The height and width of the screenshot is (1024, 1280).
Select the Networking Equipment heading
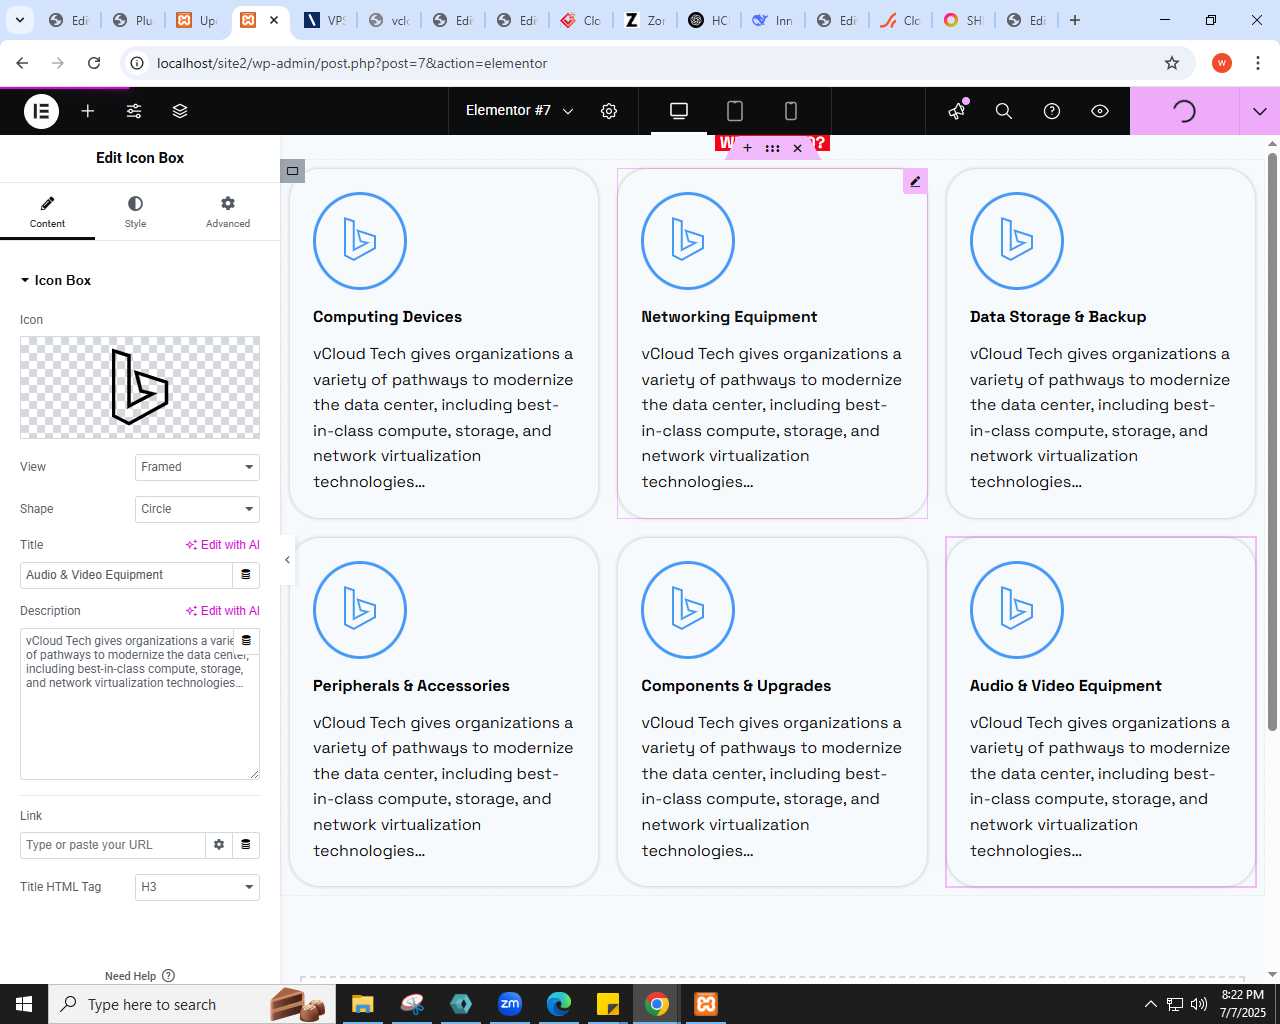(729, 317)
